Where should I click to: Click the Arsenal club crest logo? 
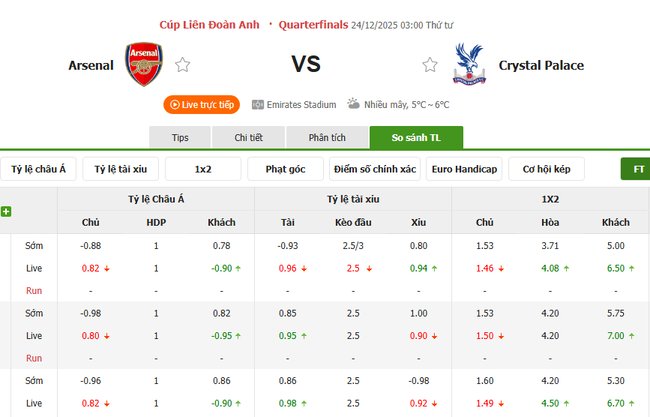pyautogui.click(x=143, y=64)
